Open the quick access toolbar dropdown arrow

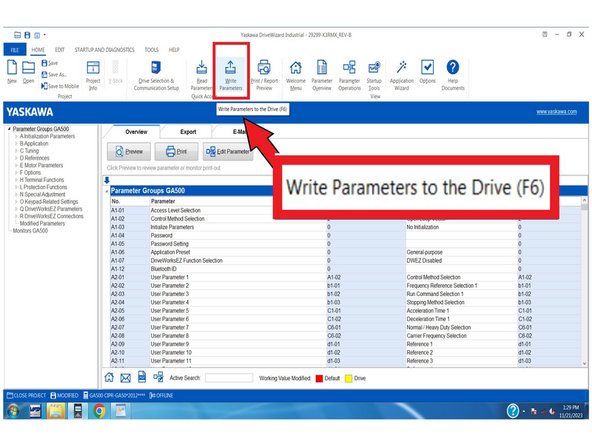(45, 35)
